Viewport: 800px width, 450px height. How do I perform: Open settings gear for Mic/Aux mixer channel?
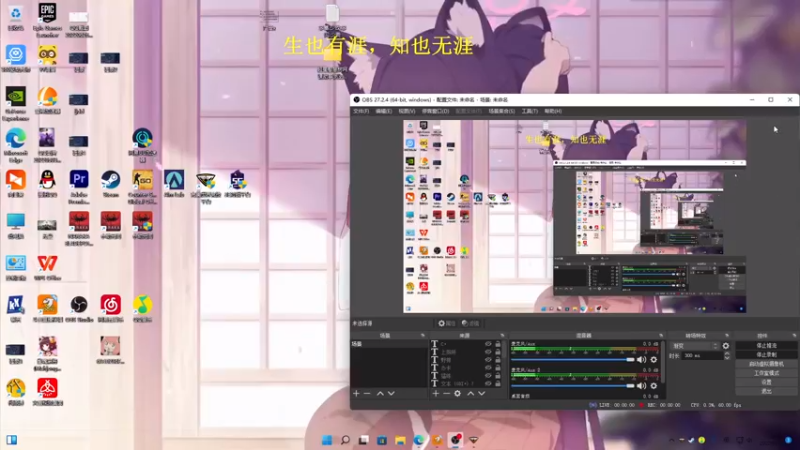tap(654, 360)
